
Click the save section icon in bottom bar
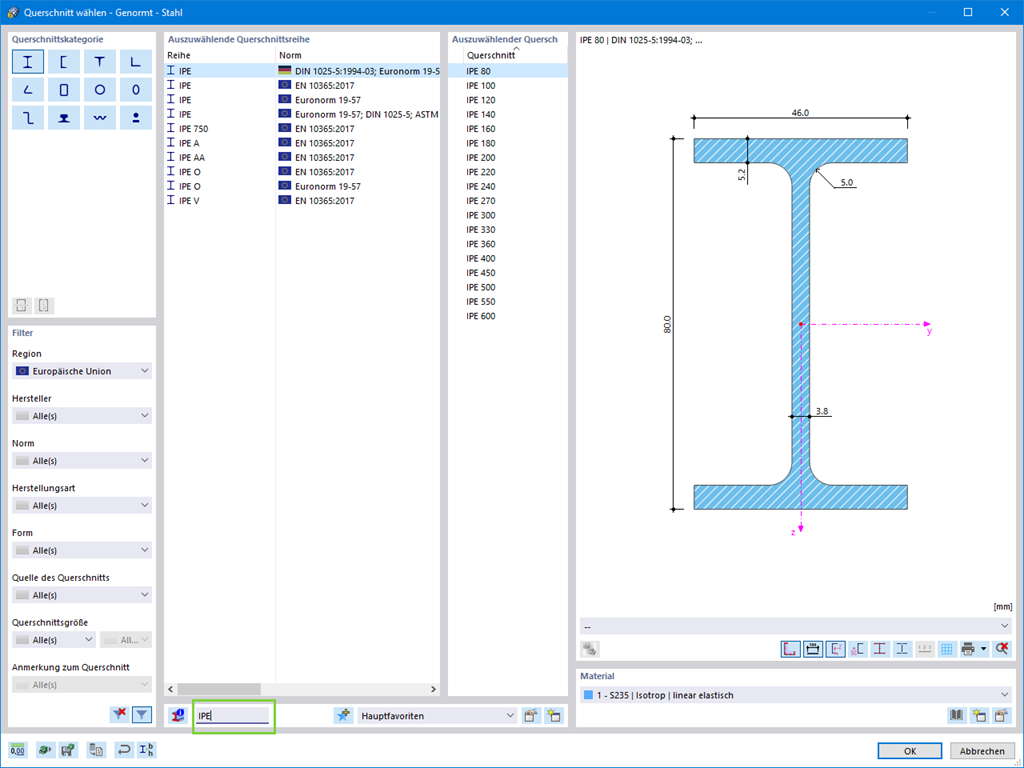[67, 750]
